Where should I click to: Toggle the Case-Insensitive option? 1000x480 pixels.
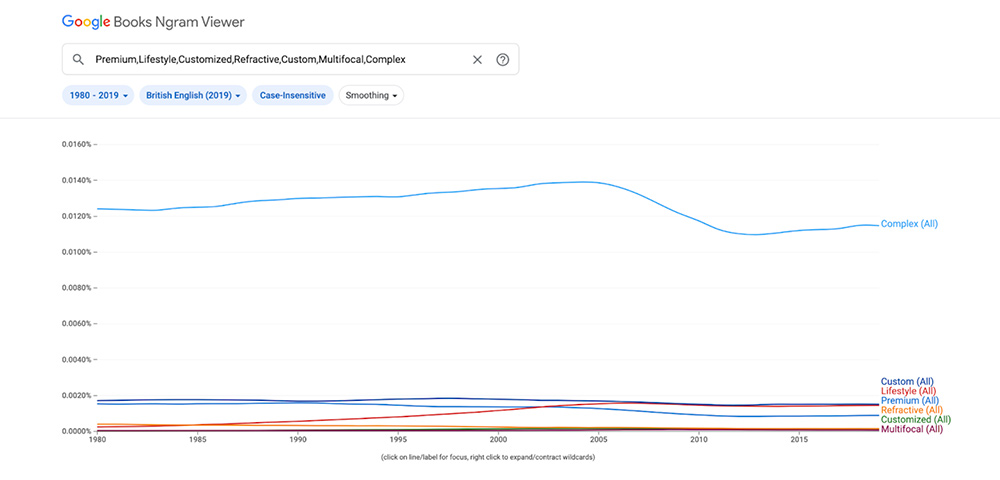pyautogui.click(x=292, y=96)
